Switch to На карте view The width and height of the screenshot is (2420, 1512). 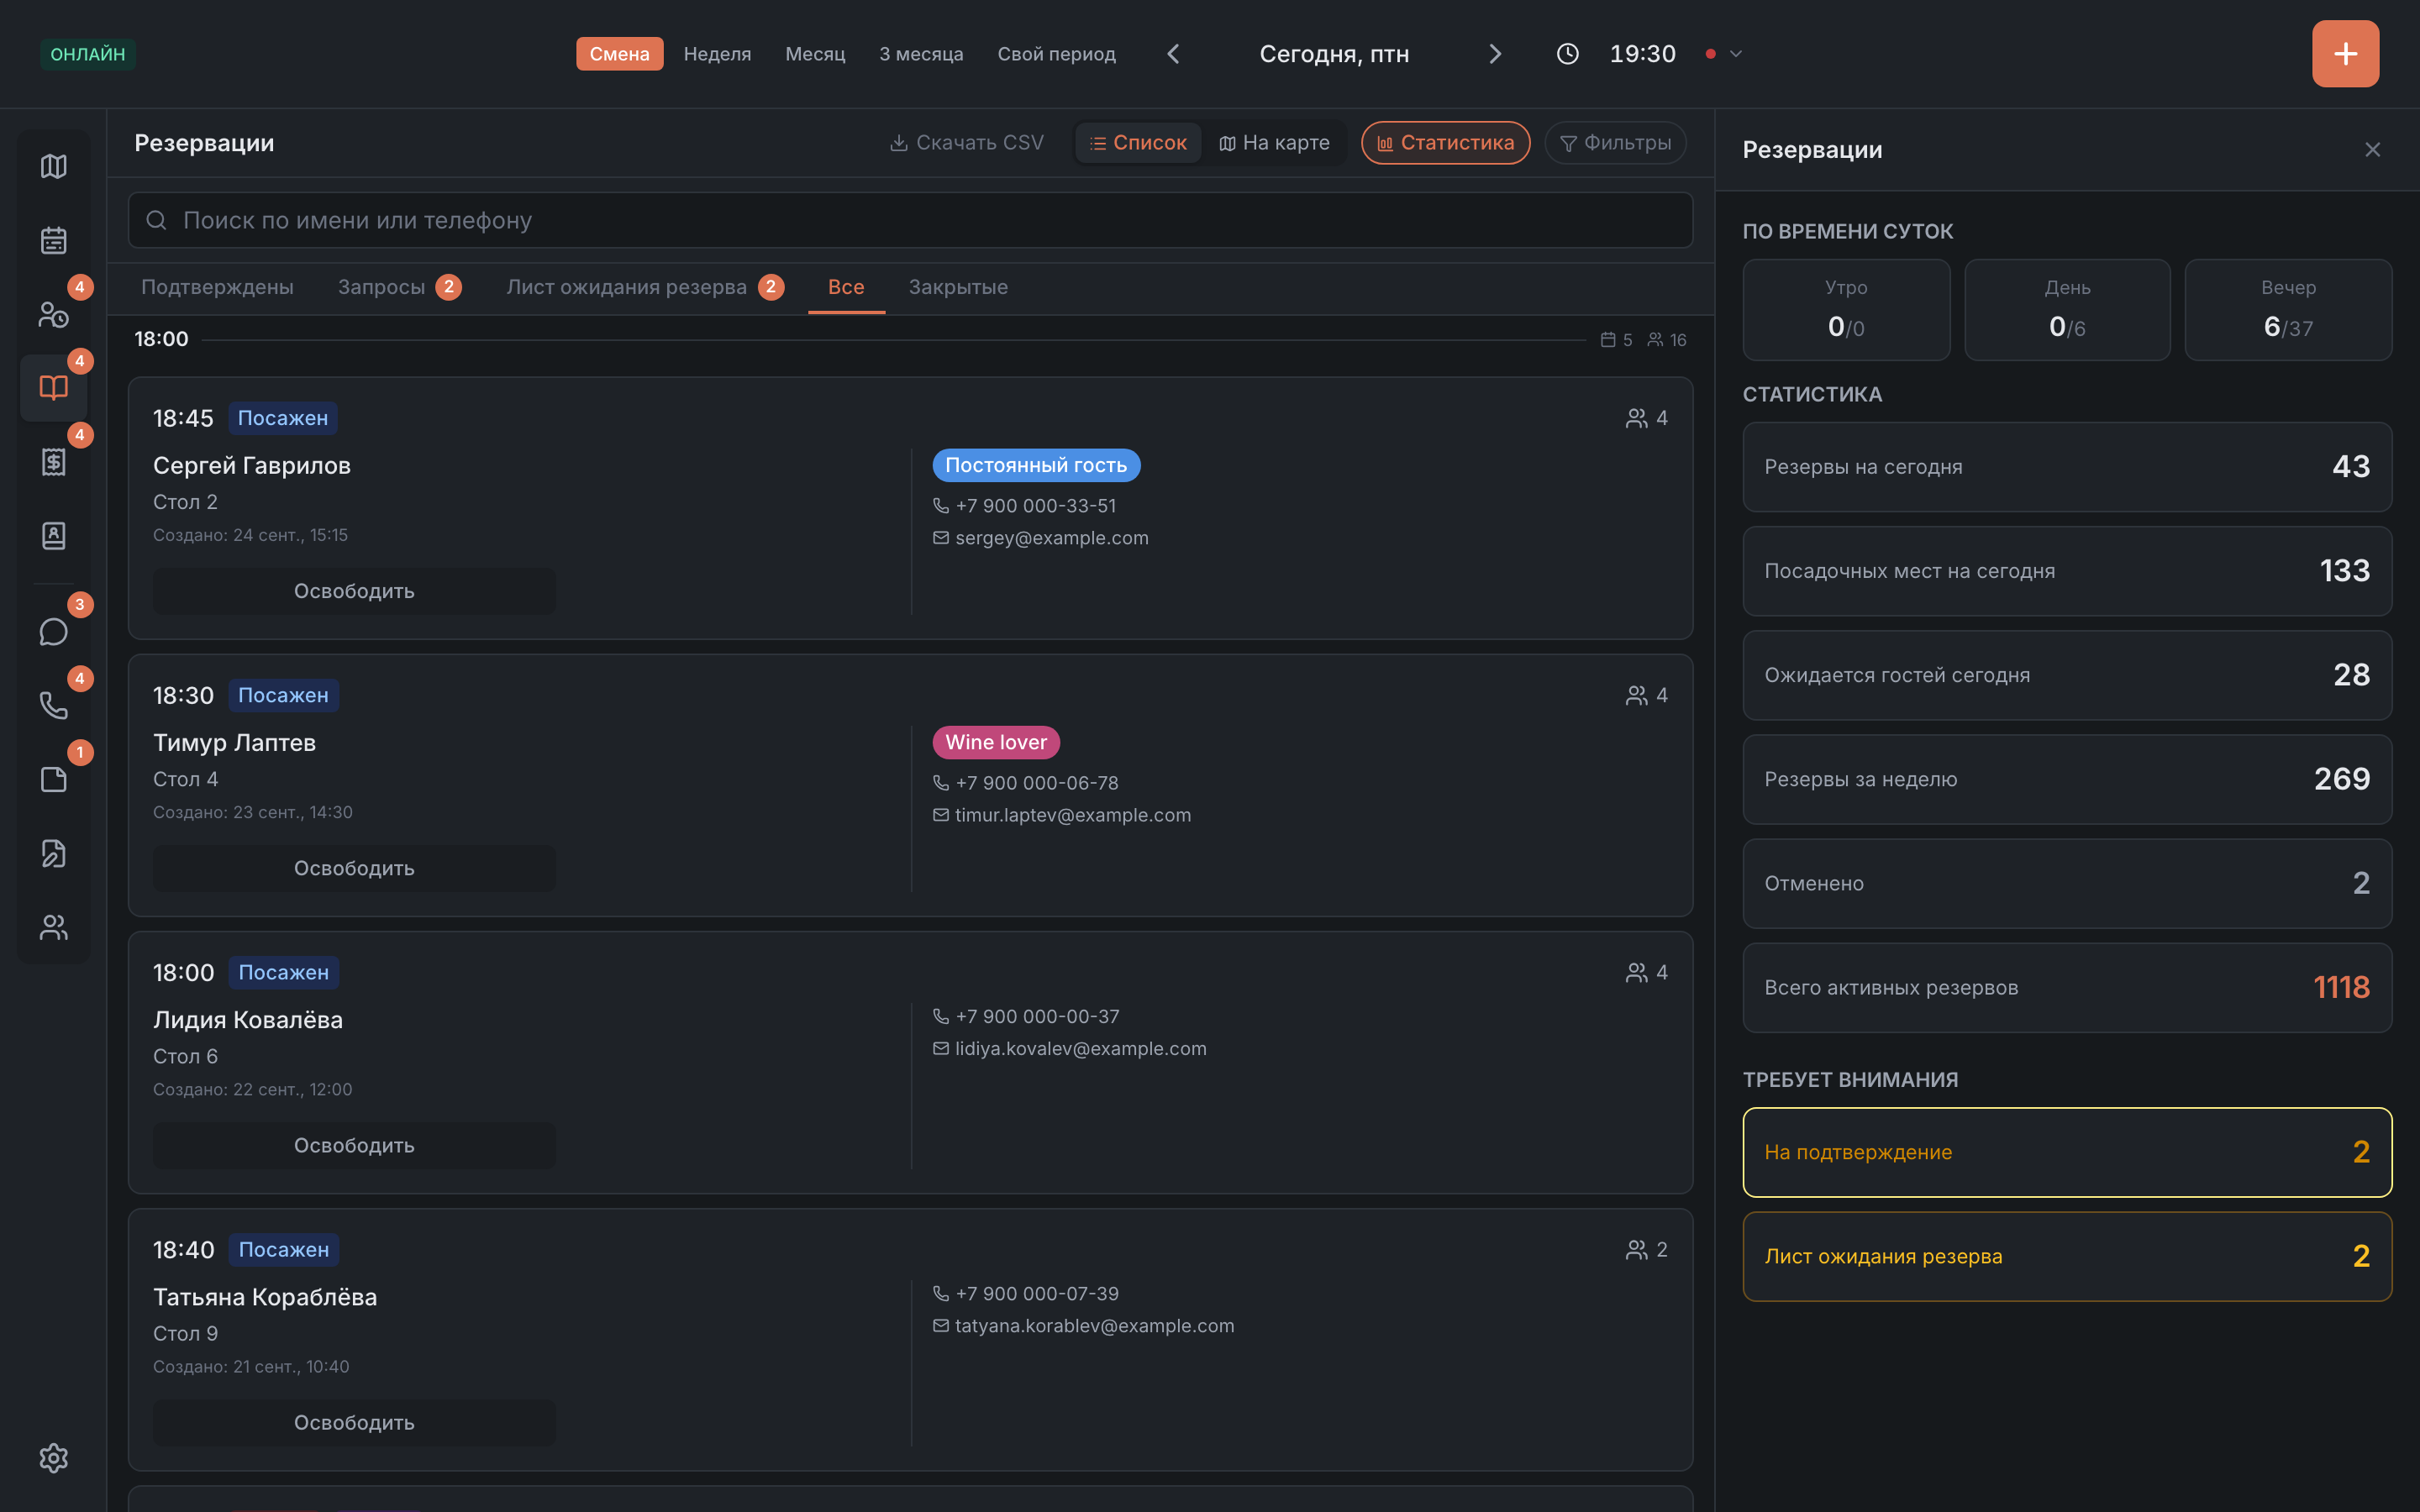point(1274,143)
